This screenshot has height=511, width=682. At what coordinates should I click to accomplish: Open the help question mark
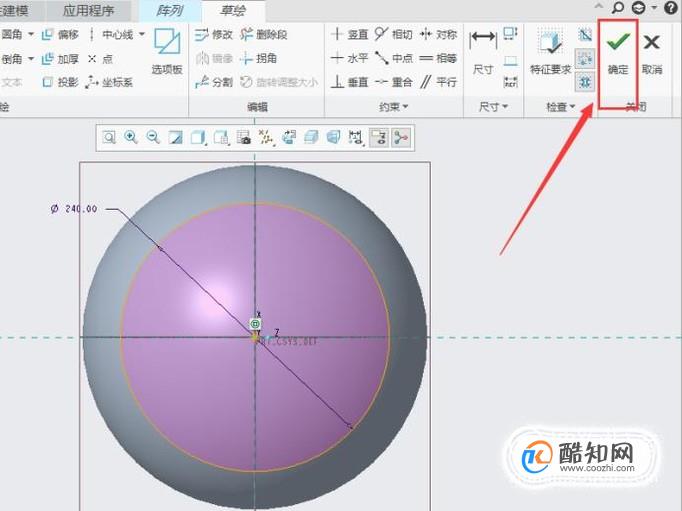coord(672,7)
